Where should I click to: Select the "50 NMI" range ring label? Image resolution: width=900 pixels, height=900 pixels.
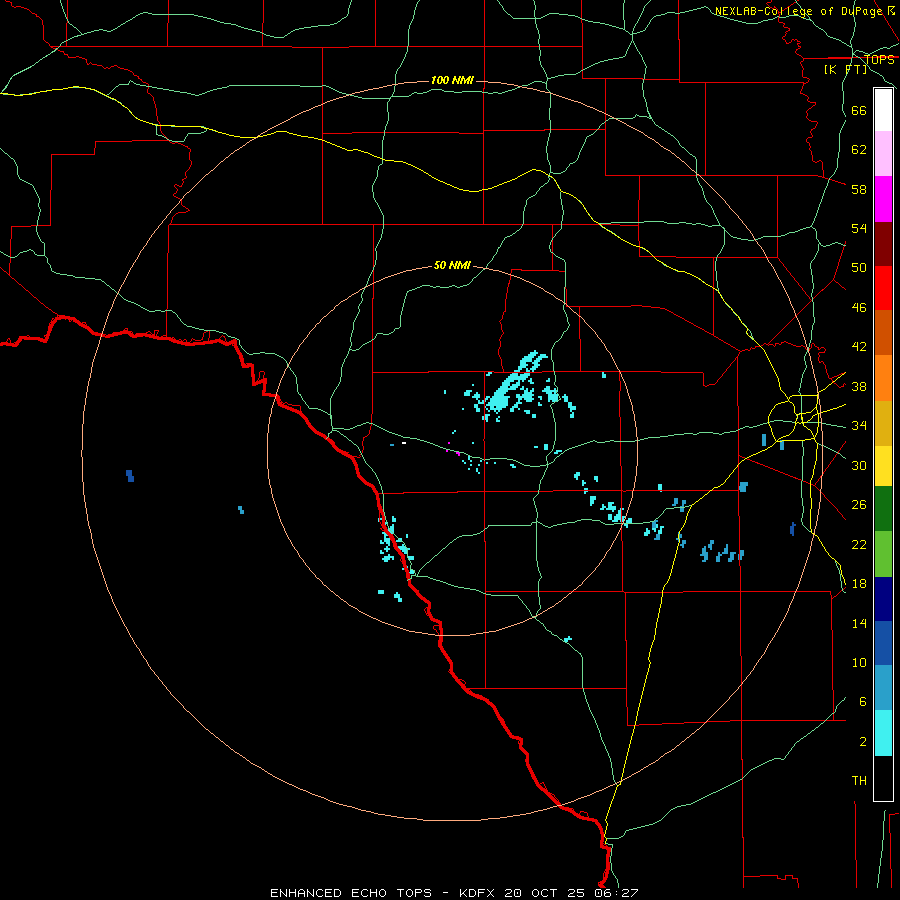click(452, 265)
